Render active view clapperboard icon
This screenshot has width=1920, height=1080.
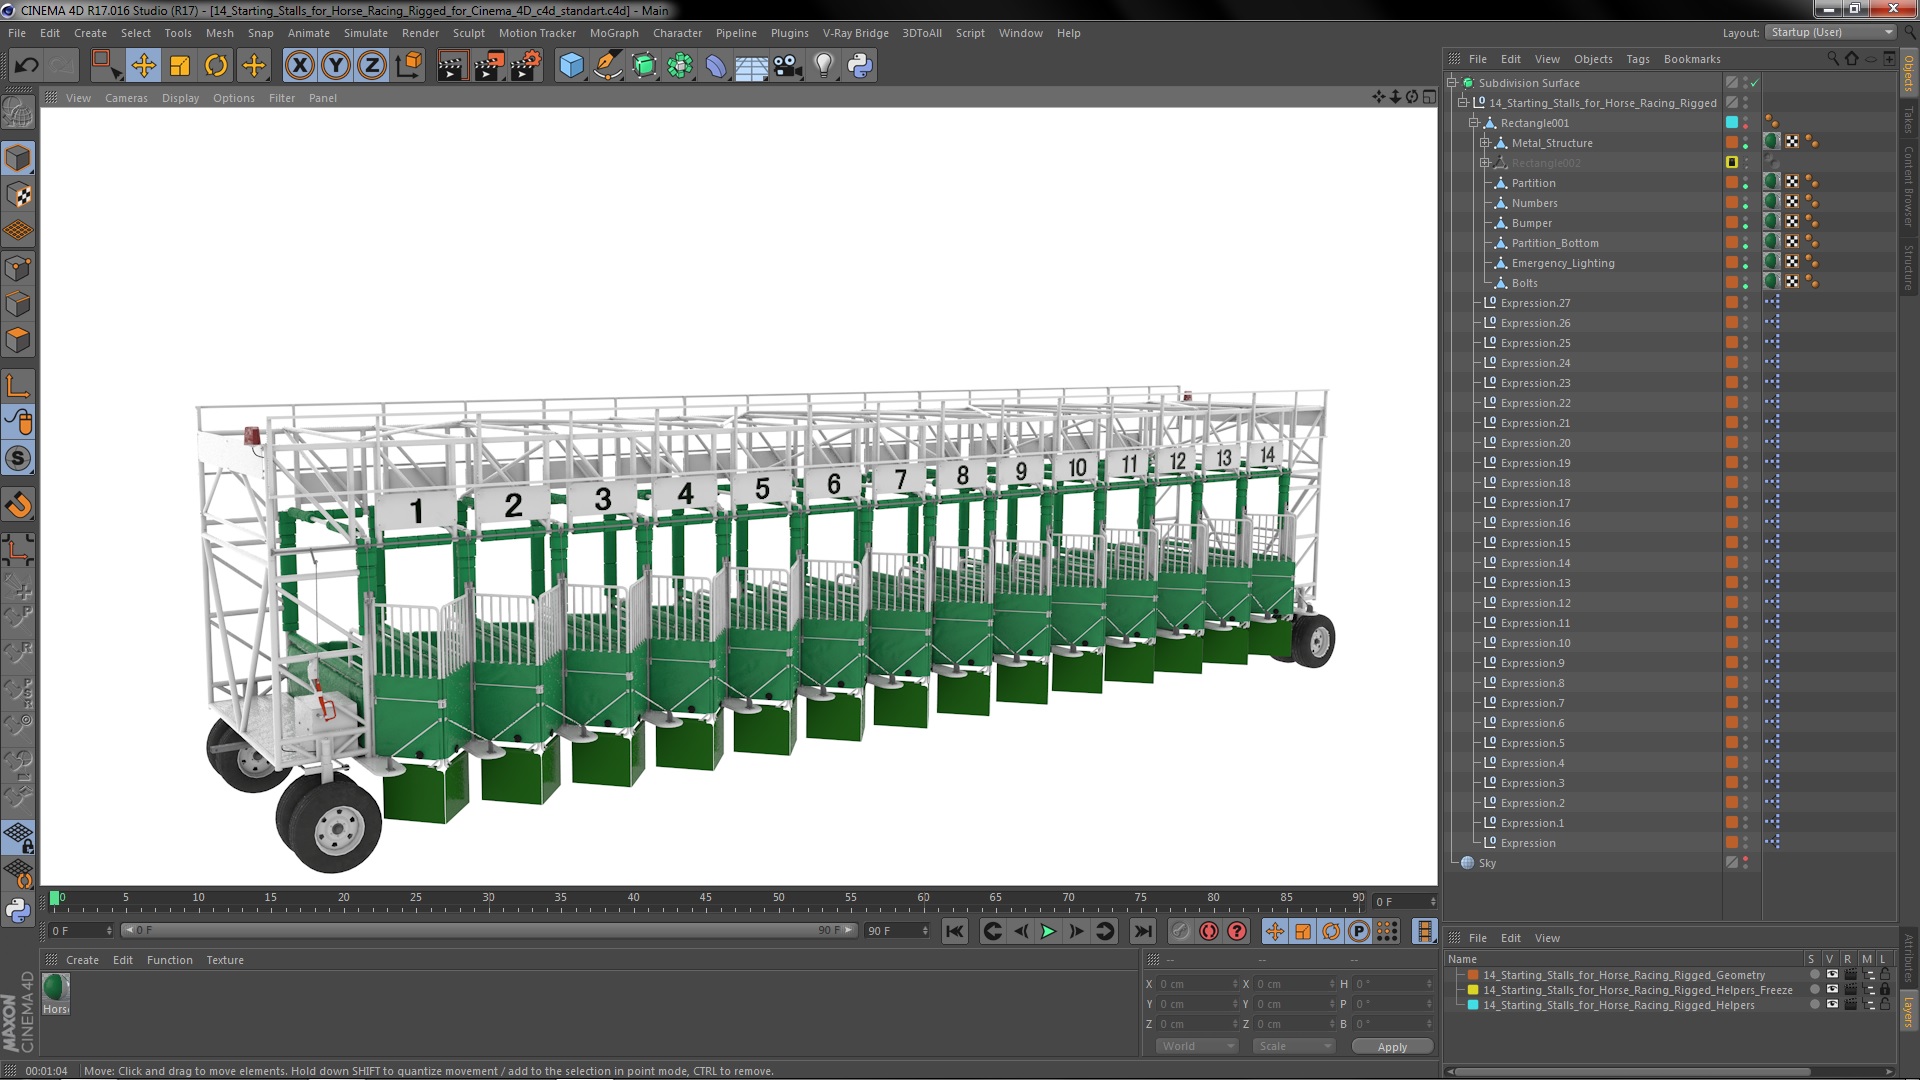click(452, 66)
